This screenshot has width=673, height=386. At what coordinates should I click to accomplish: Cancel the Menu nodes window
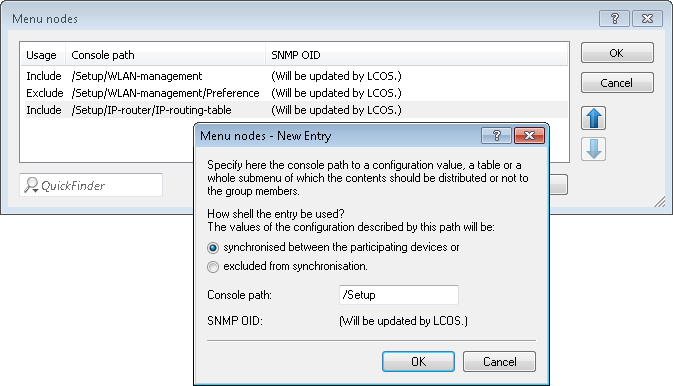pyautogui.click(x=617, y=82)
